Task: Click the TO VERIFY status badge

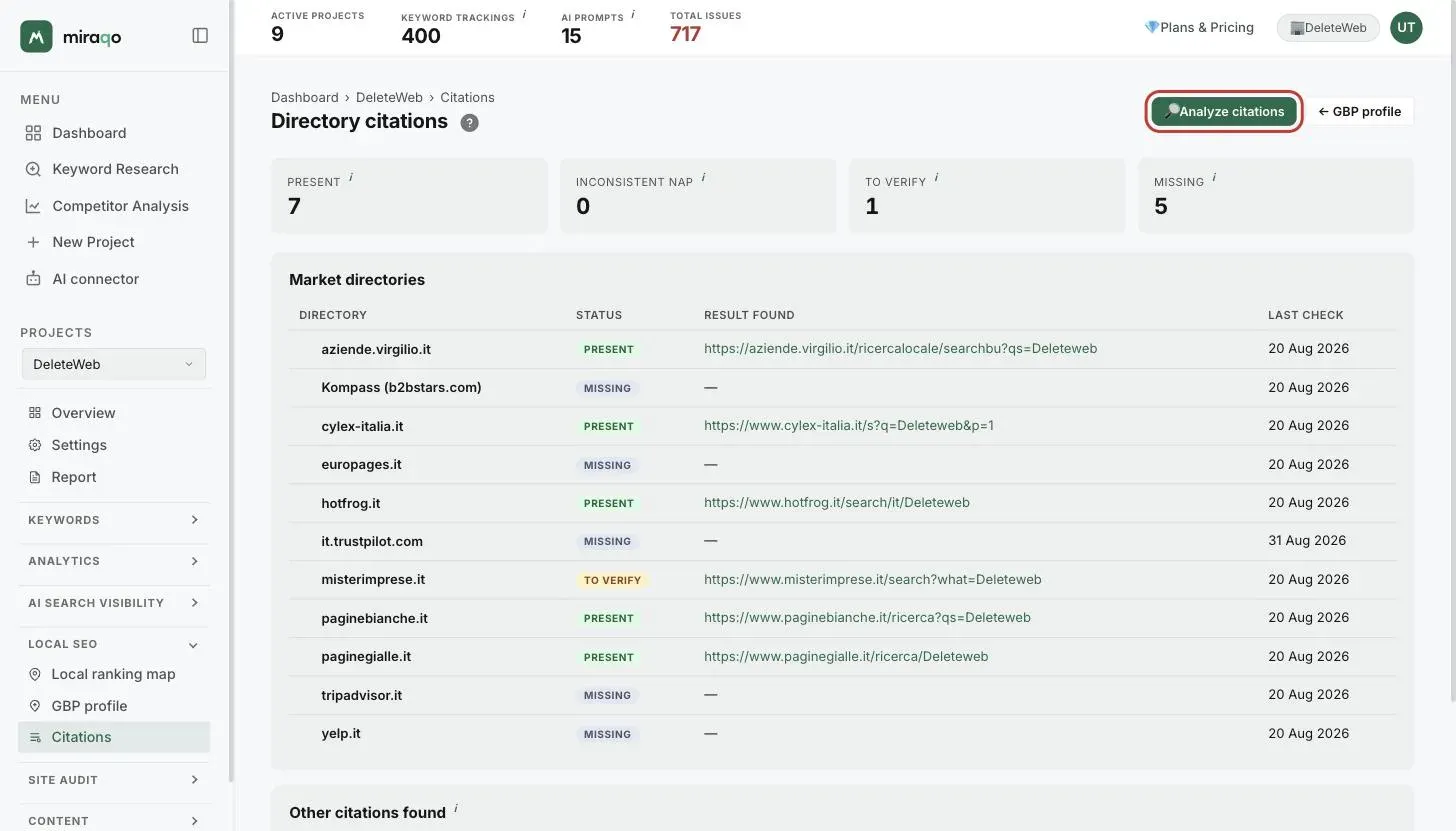Action: [x=612, y=580]
